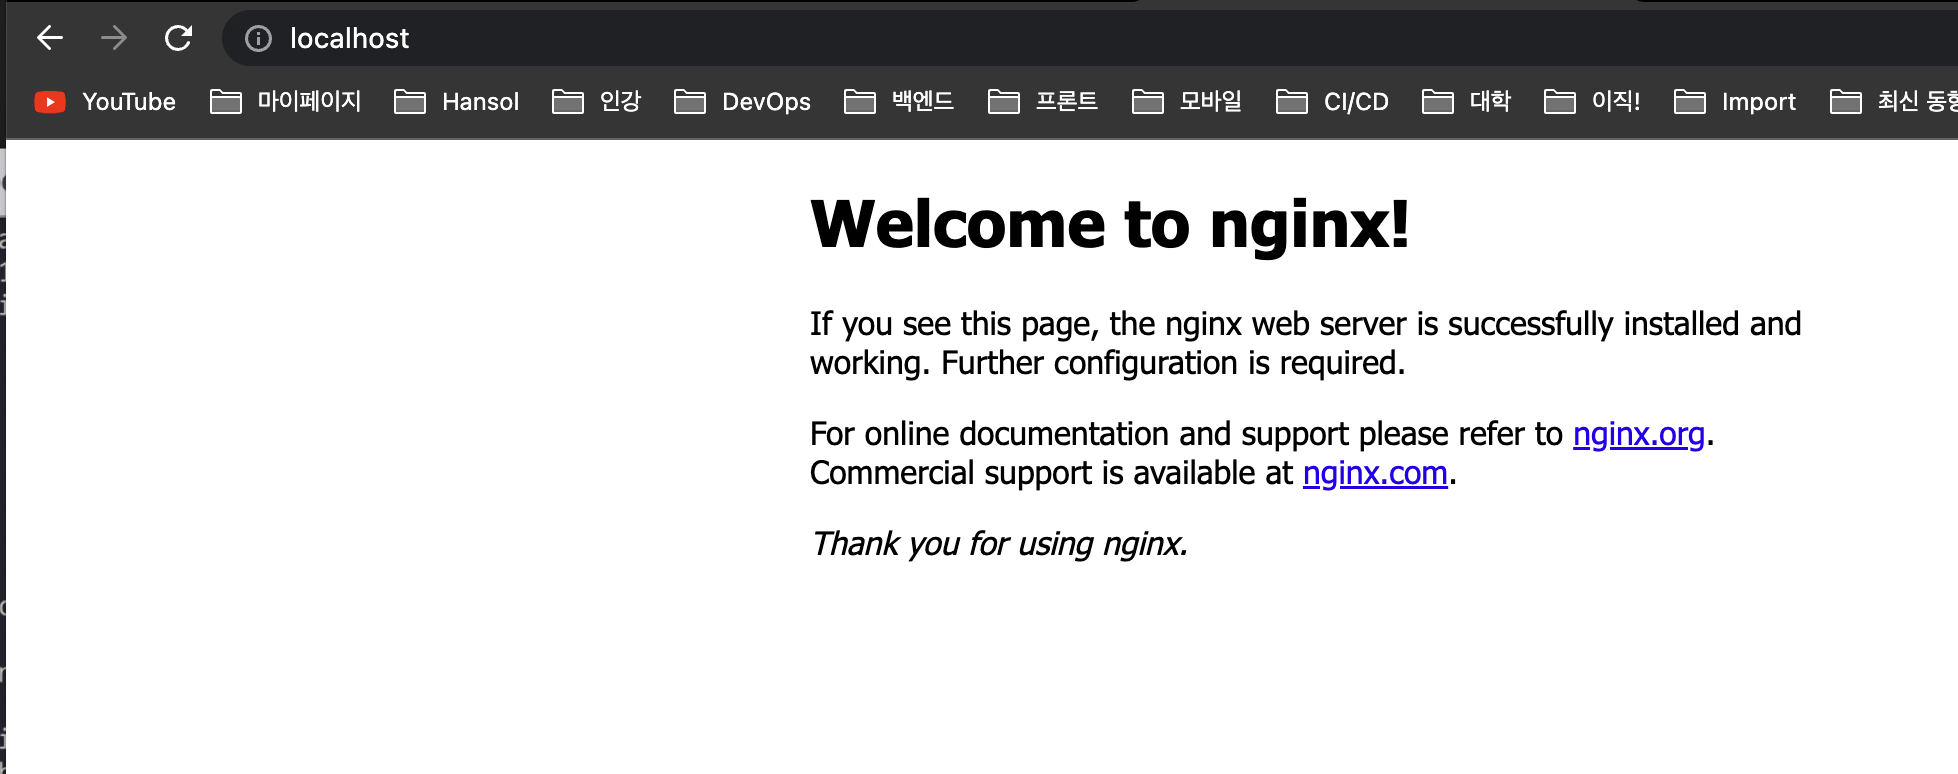Open the 마이페이지 bookmark folder
This screenshot has width=1958, height=774.
click(285, 101)
